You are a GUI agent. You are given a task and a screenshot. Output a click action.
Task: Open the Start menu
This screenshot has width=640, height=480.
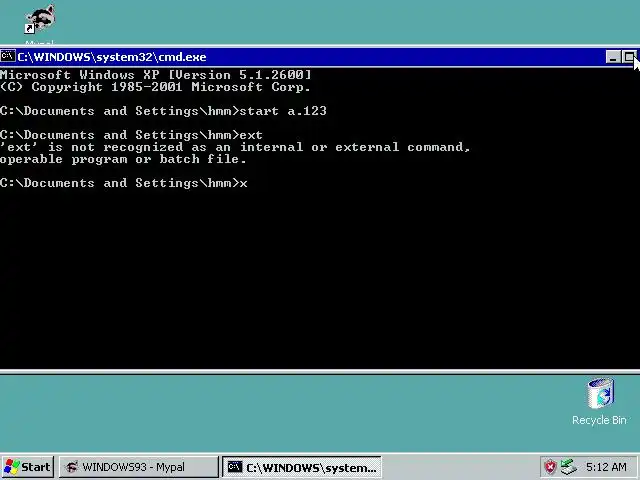point(27,467)
